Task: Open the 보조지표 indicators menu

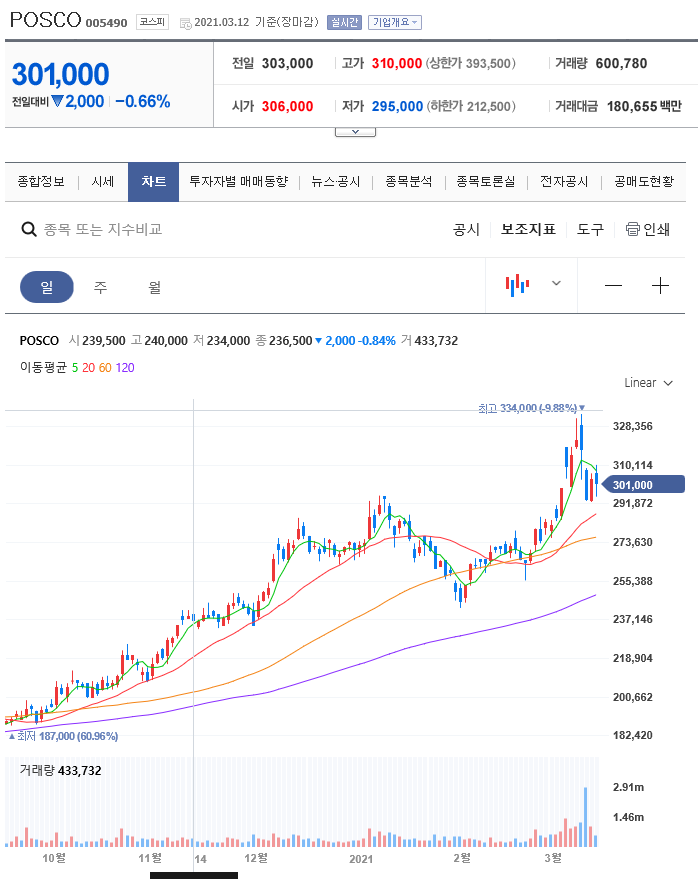Action: coord(528,229)
